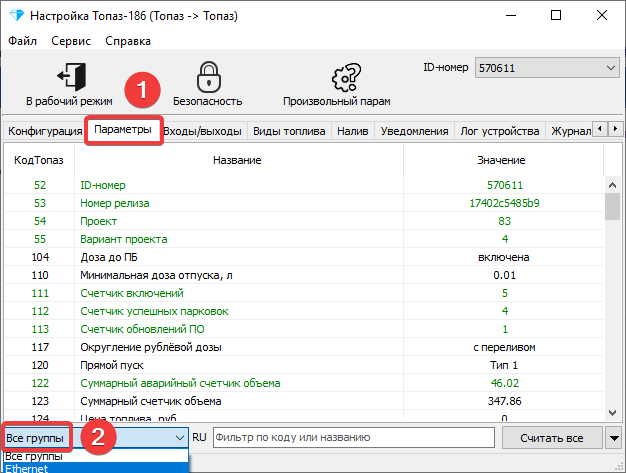The image size is (626, 473).
Task: Expand the ID-номер combo box
Action: (x=610, y=68)
